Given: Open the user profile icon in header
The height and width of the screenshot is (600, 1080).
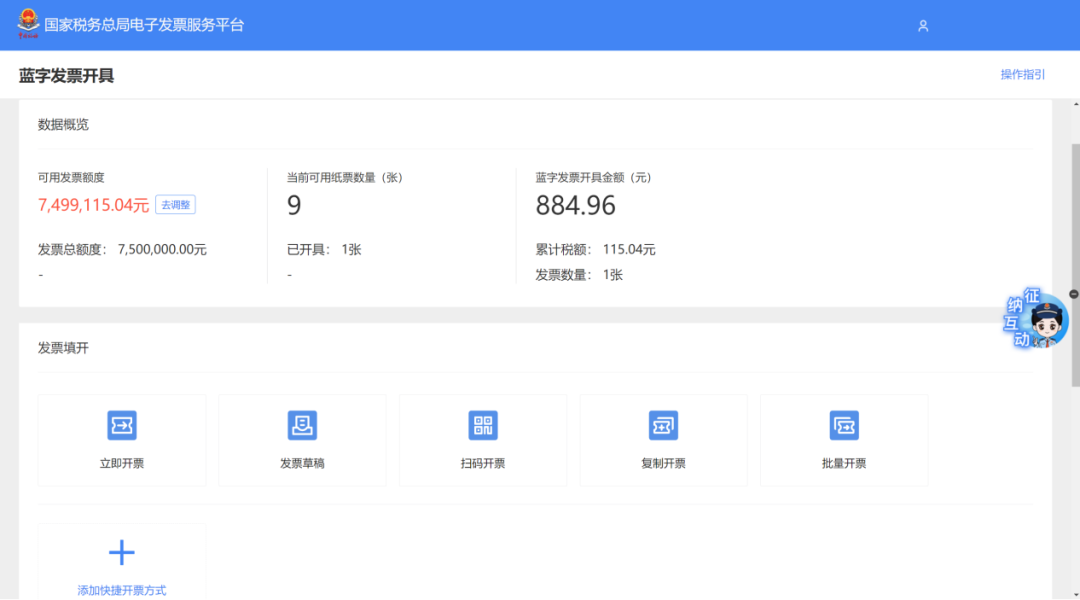Looking at the screenshot, I should pyautogui.click(x=923, y=26).
